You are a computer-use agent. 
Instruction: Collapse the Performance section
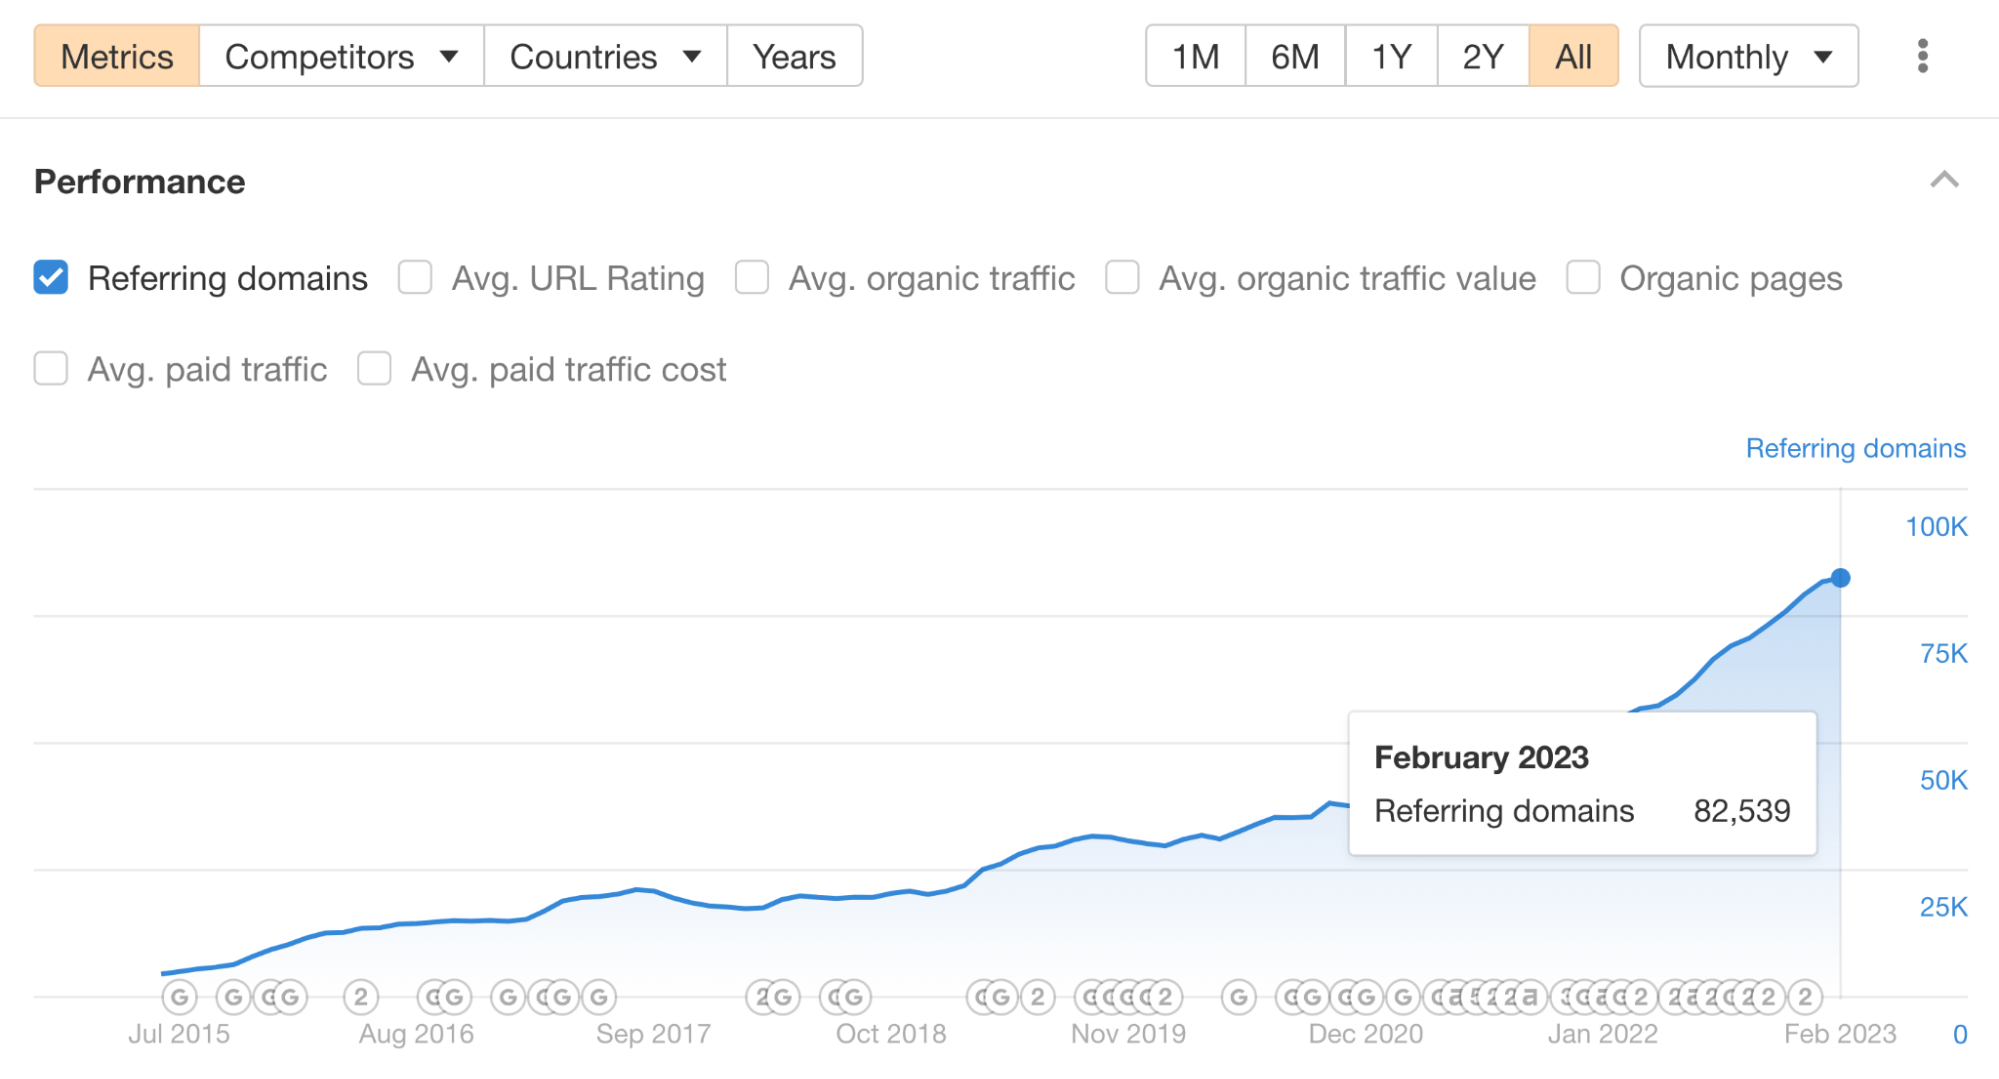point(1943,181)
